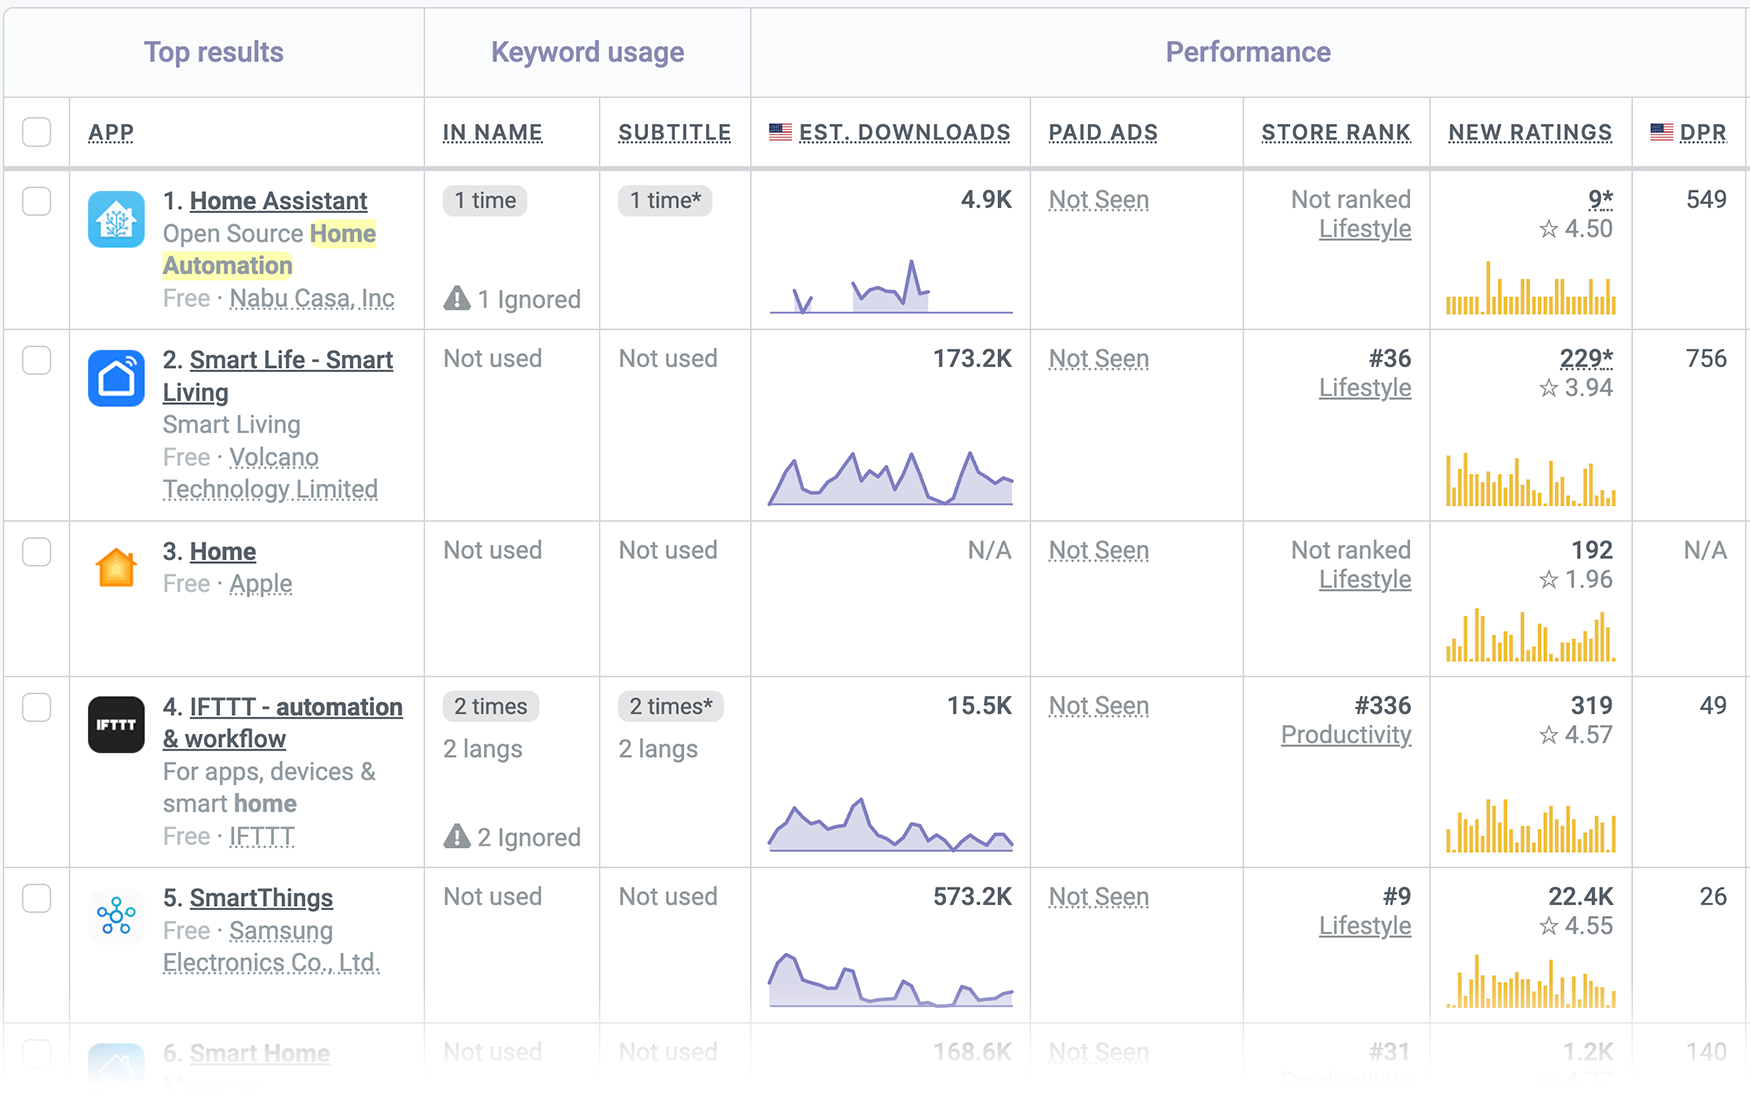Click the 229* new ratings value
Viewport: 1750px width, 1113px height.
click(1586, 359)
